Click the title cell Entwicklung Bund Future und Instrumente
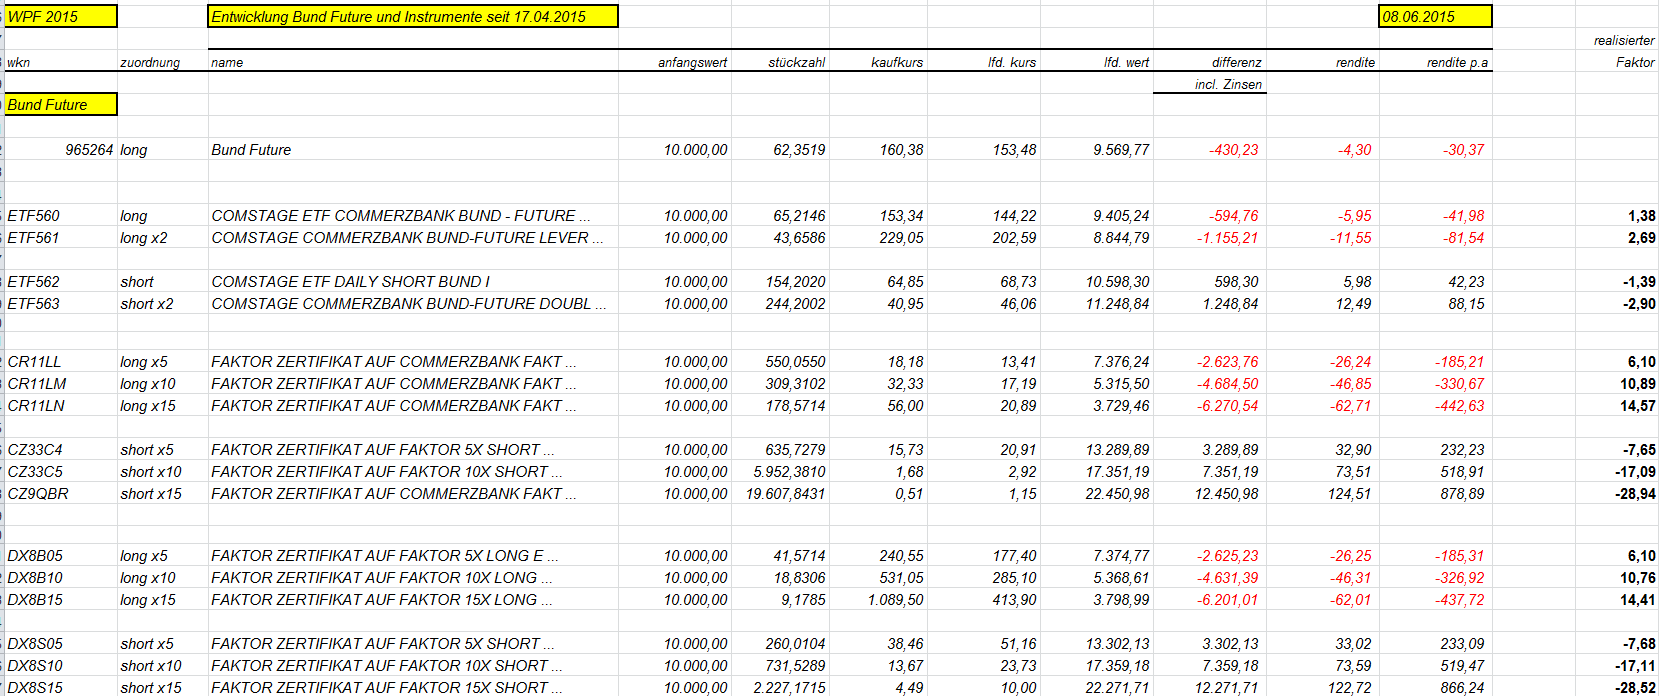The height and width of the screenshot is (696, 1659). (413, 16)
